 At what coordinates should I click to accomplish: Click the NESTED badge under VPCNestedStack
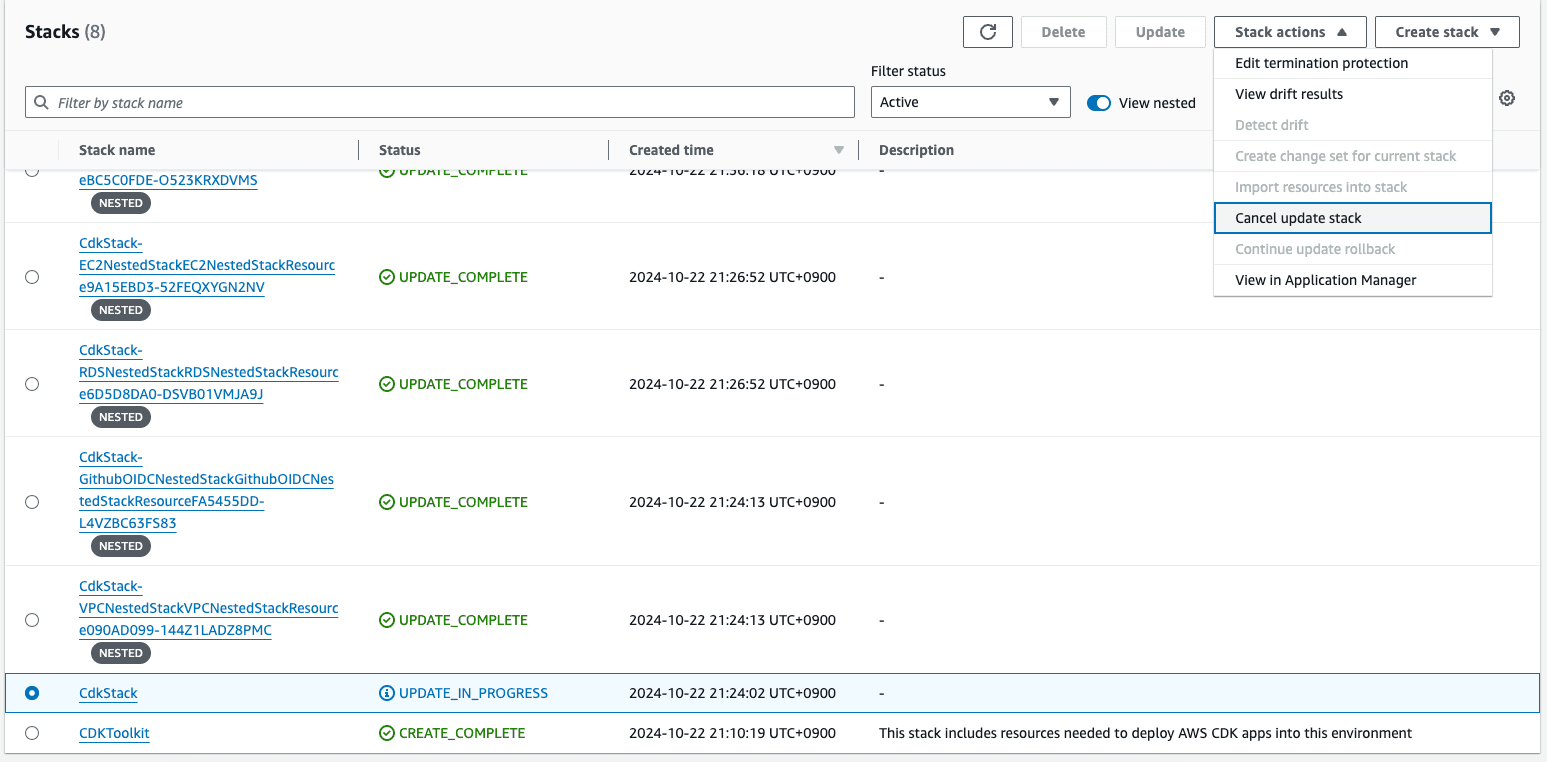tap(121, 653)
